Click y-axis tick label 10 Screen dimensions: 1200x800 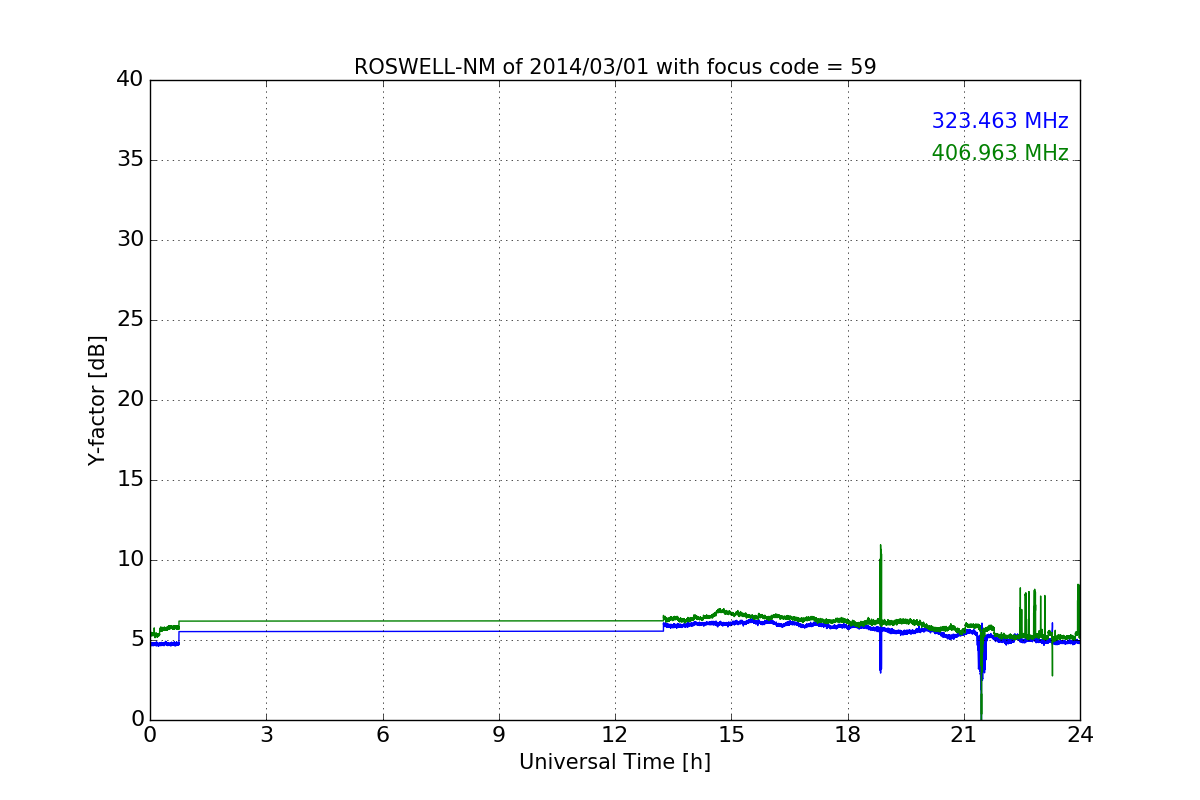tap(130, 560)
